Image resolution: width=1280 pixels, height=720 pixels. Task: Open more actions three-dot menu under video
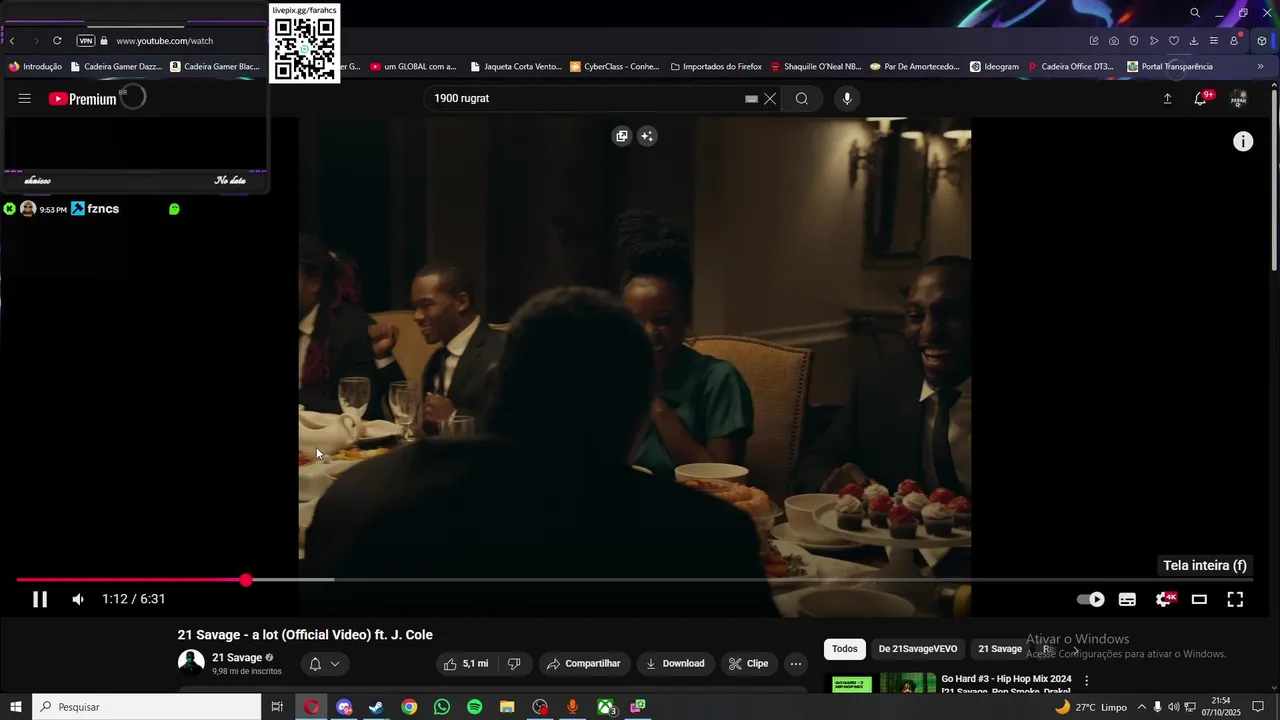click(x=796, y=664)
